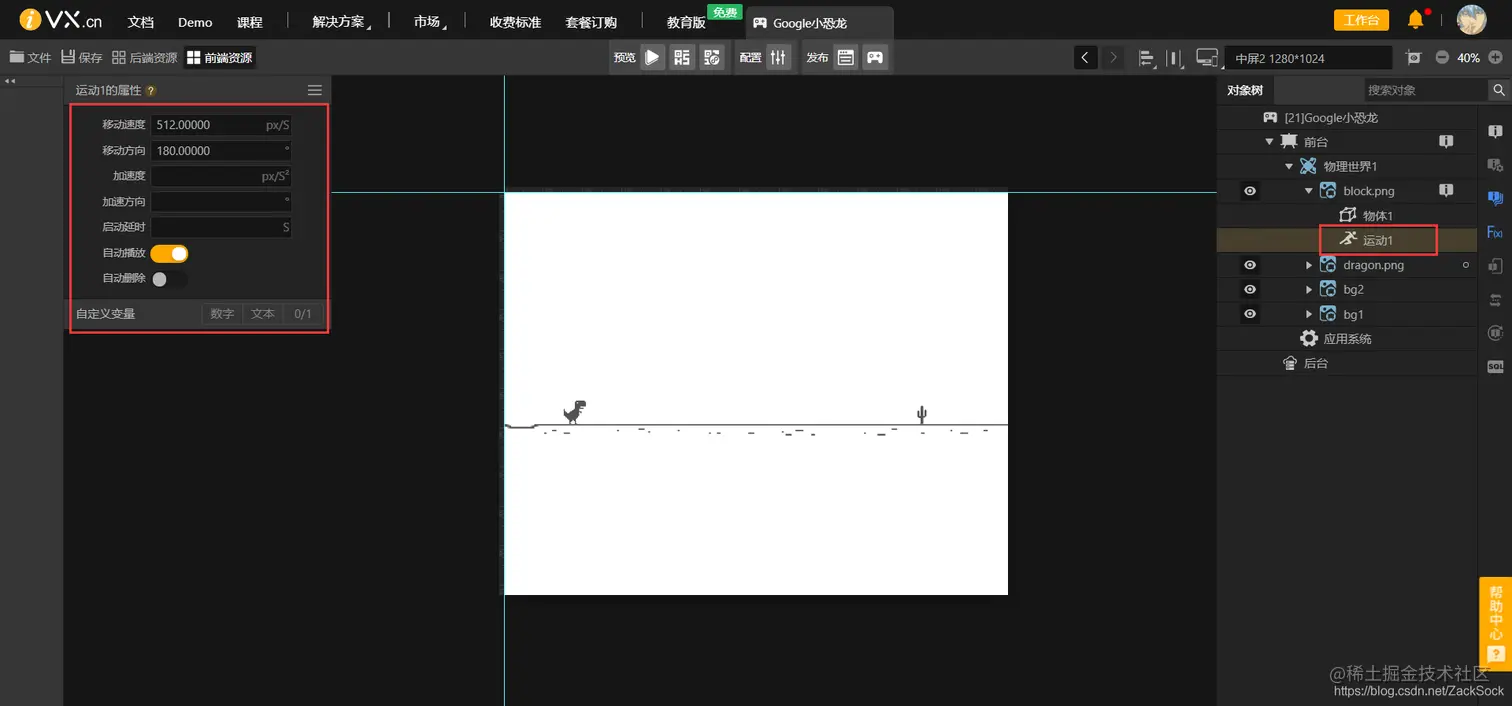Collapse left panel with double arrow

pyautogui.click(x=10, y=81)
